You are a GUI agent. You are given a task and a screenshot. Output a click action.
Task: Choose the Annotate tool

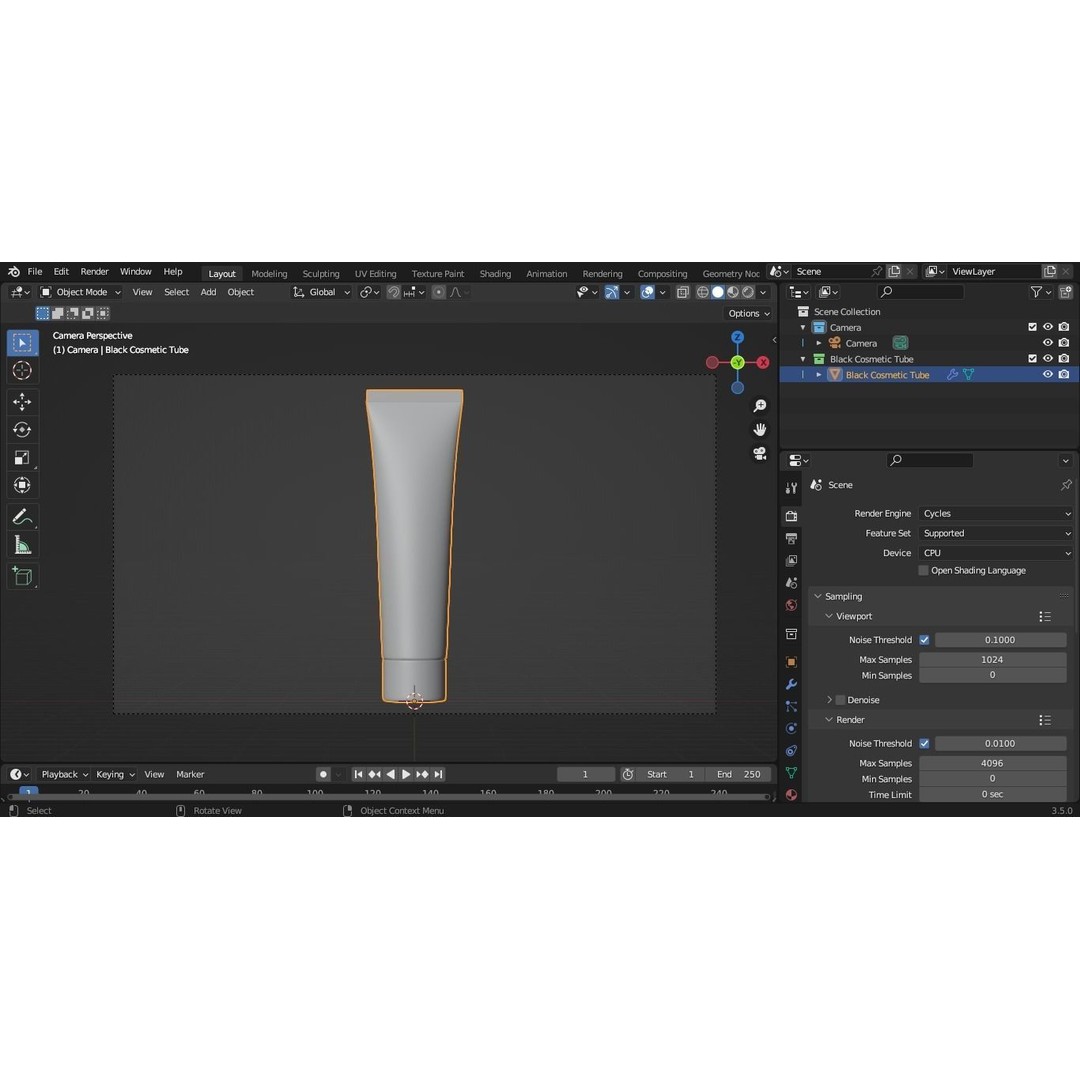[22, 517]
